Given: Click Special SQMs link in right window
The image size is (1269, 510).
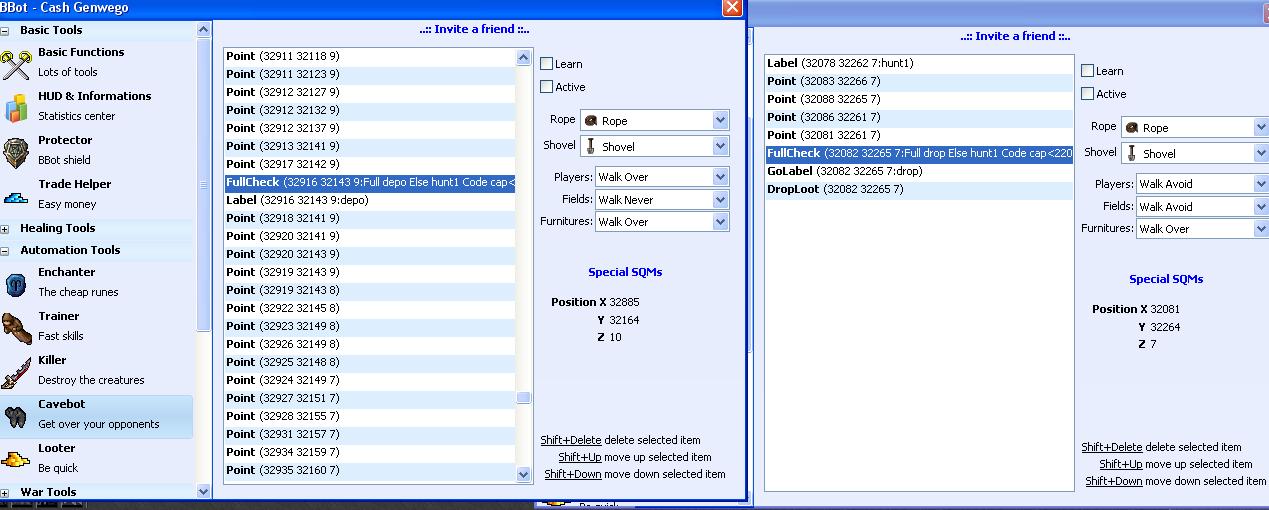Looking at the screenshot, I should pyautogui.click(x=1165, y=280).
